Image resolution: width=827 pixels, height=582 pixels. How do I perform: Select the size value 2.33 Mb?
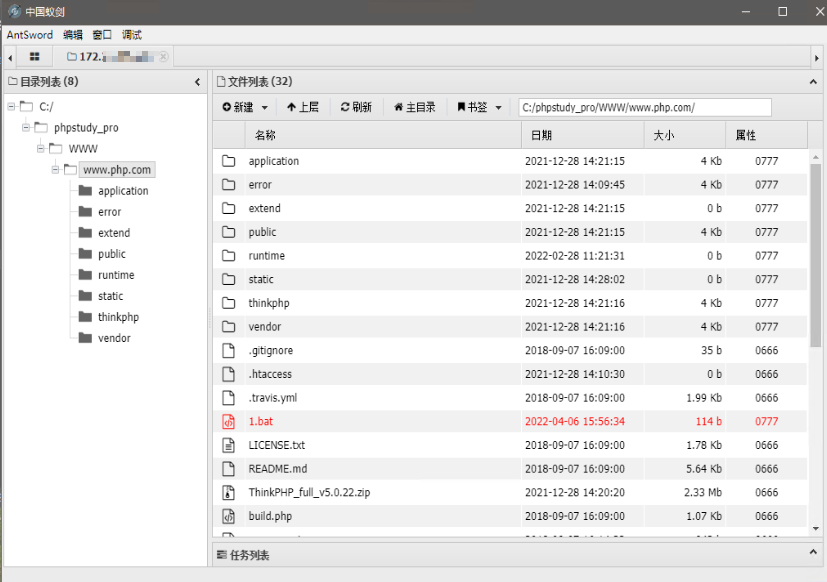703,492
